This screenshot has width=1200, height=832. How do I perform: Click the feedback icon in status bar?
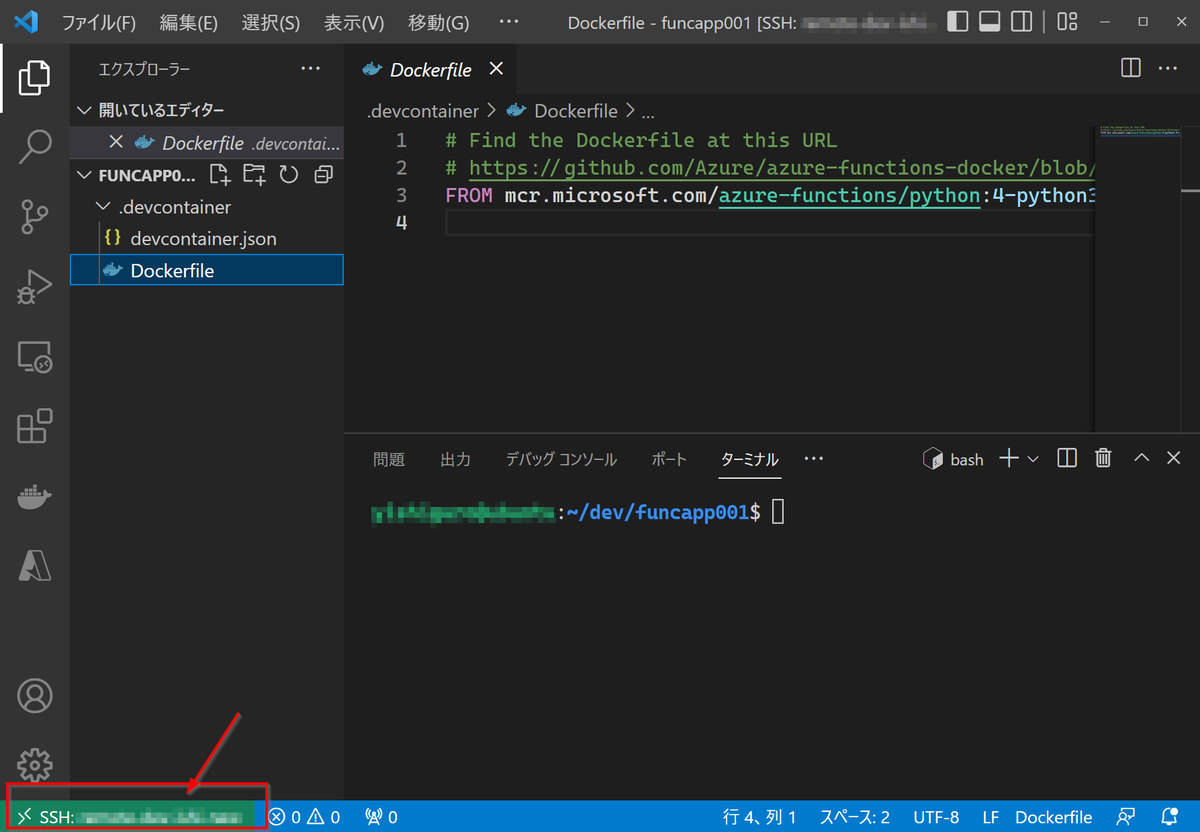[x=1127, y=817]
